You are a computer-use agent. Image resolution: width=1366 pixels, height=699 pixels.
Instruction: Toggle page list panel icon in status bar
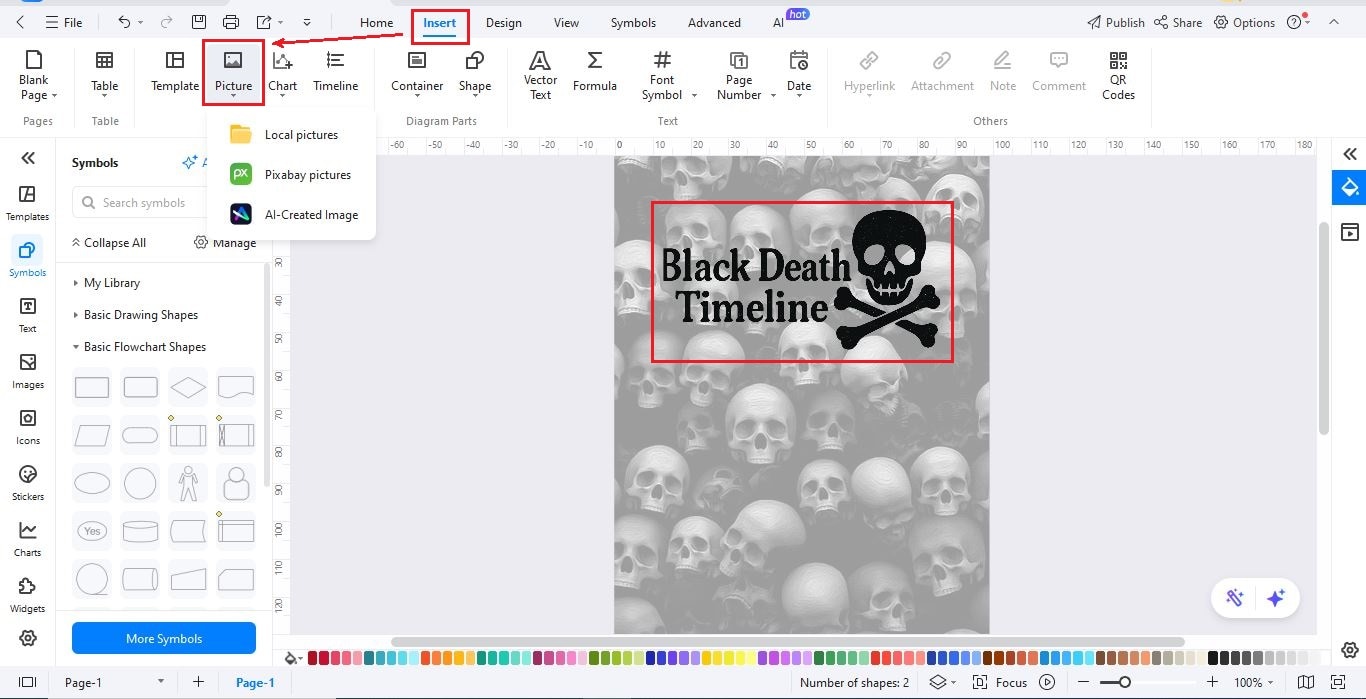[28, 682]
